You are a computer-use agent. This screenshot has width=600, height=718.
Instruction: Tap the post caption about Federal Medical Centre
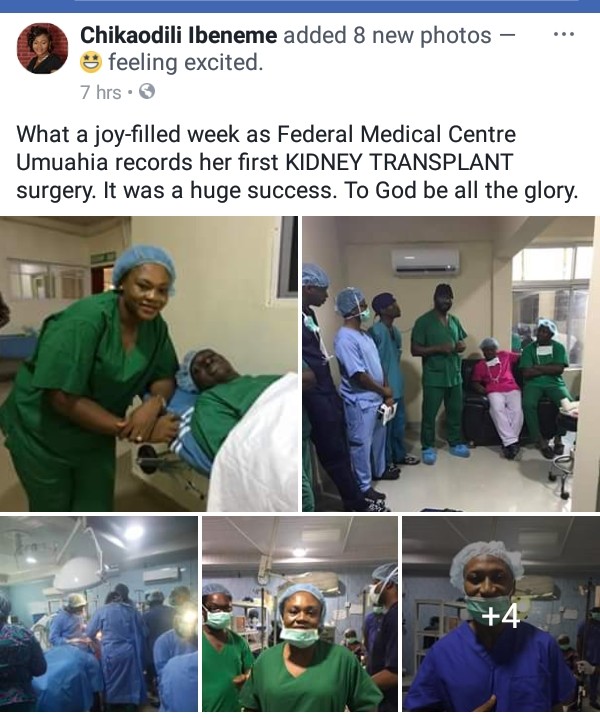tap(297, 163)
